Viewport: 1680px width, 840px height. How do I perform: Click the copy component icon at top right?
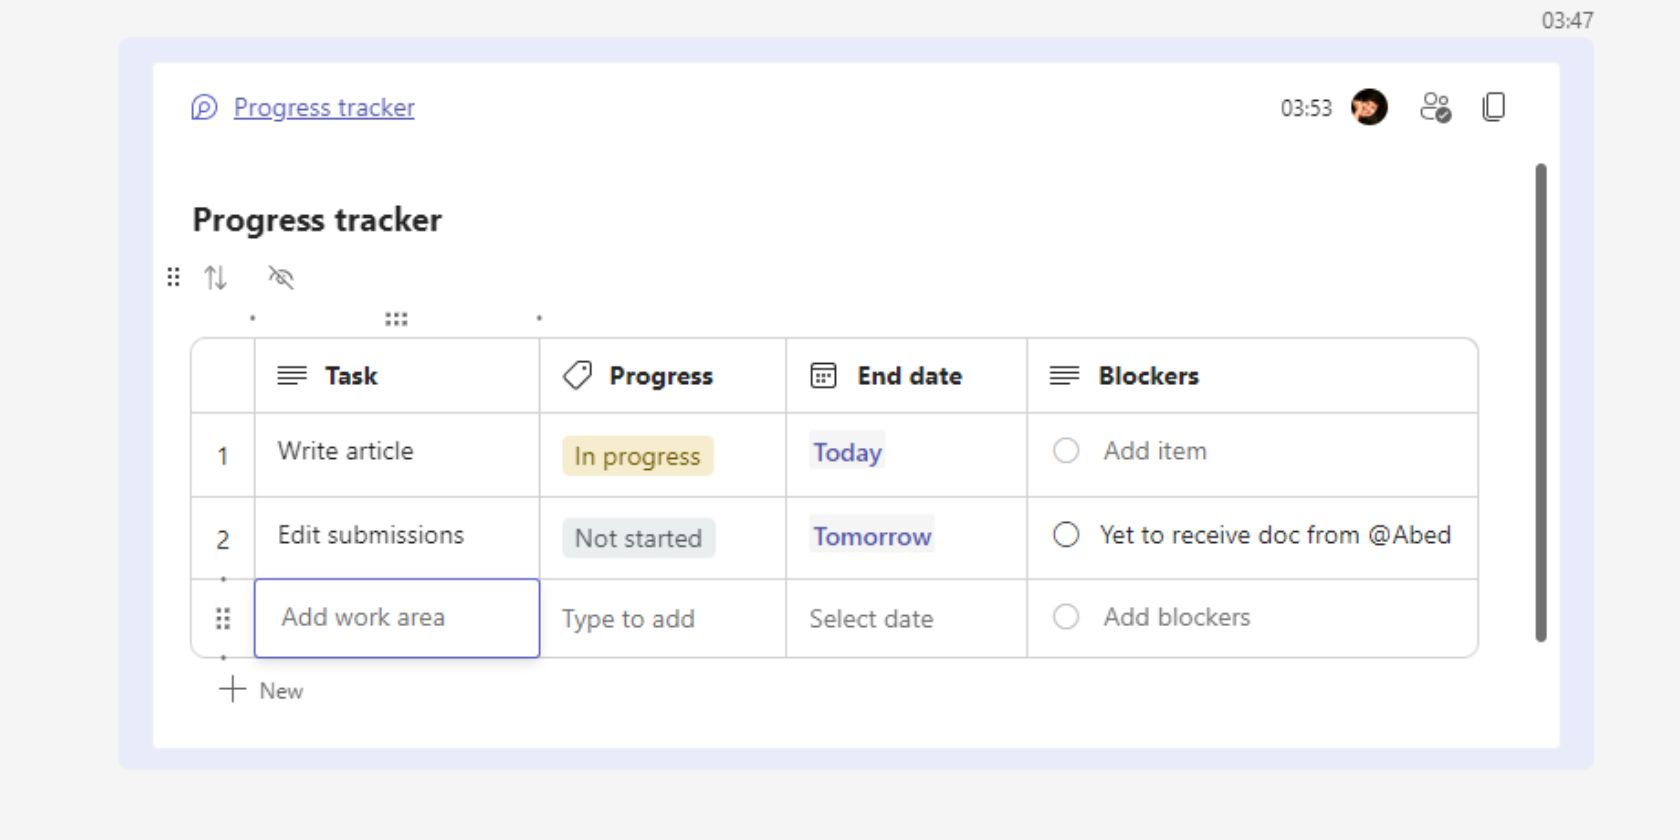(x=1494, y=107)
